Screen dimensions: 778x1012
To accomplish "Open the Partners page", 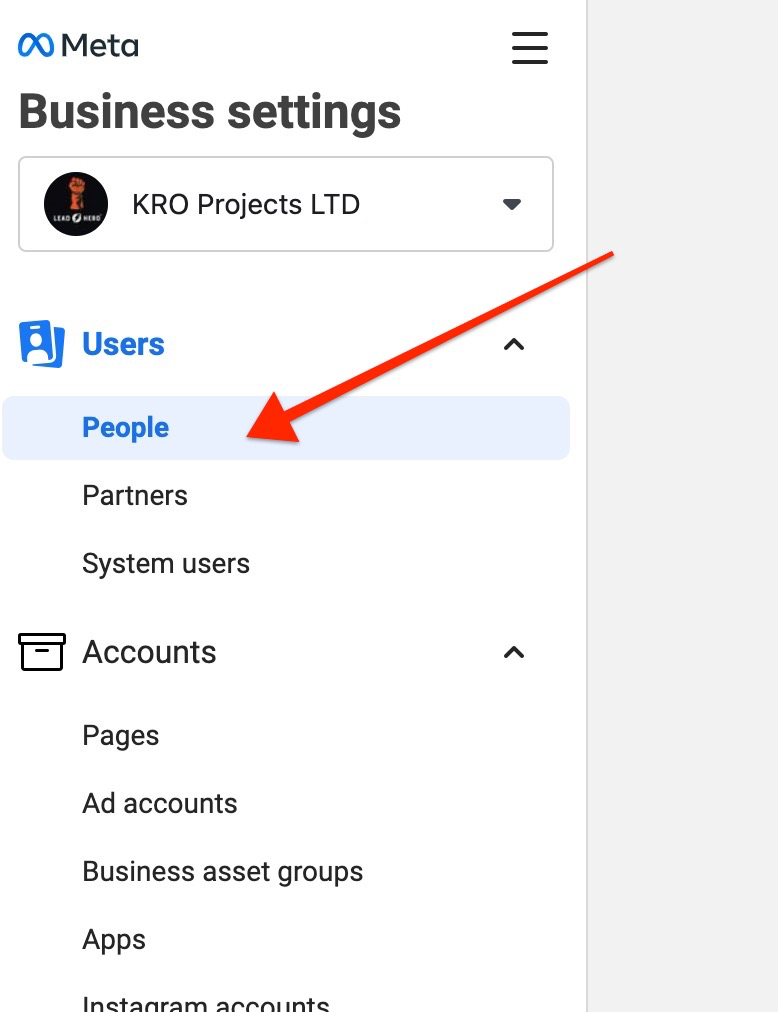I will (x=135, y=496).
